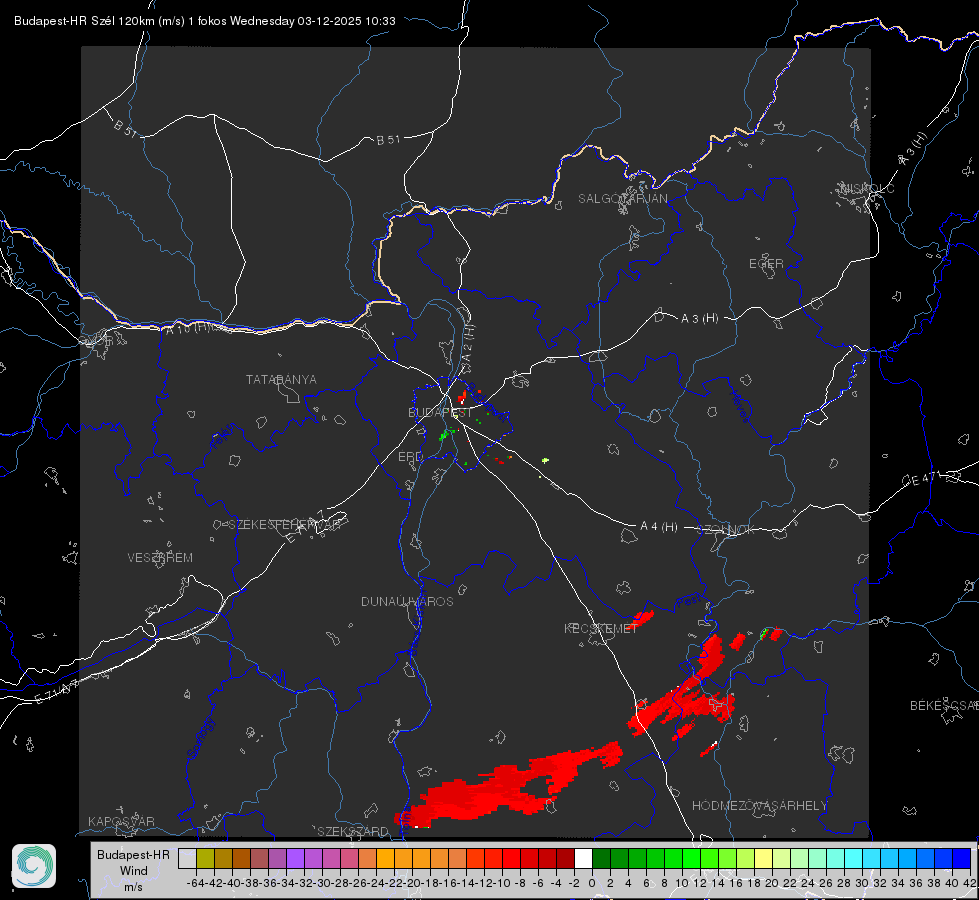Click the title text with date 03-12-2025 10:33
Screen dimensions: 979x900
pyautogui.click(x=205, y=21)
